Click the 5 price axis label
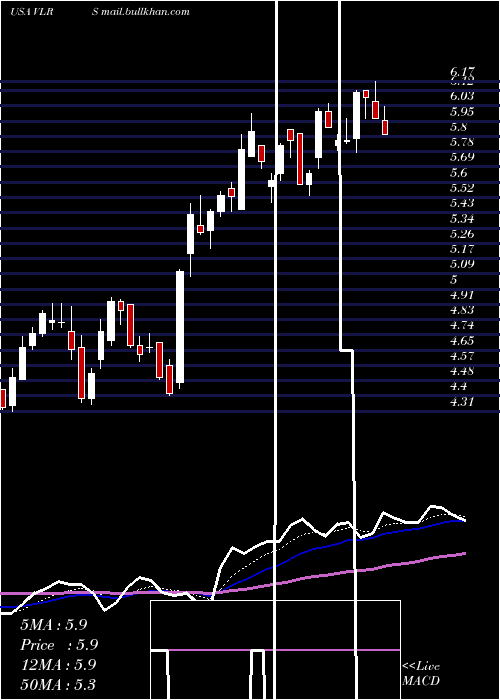Screen dimensions: 500x700 (454, 279)
